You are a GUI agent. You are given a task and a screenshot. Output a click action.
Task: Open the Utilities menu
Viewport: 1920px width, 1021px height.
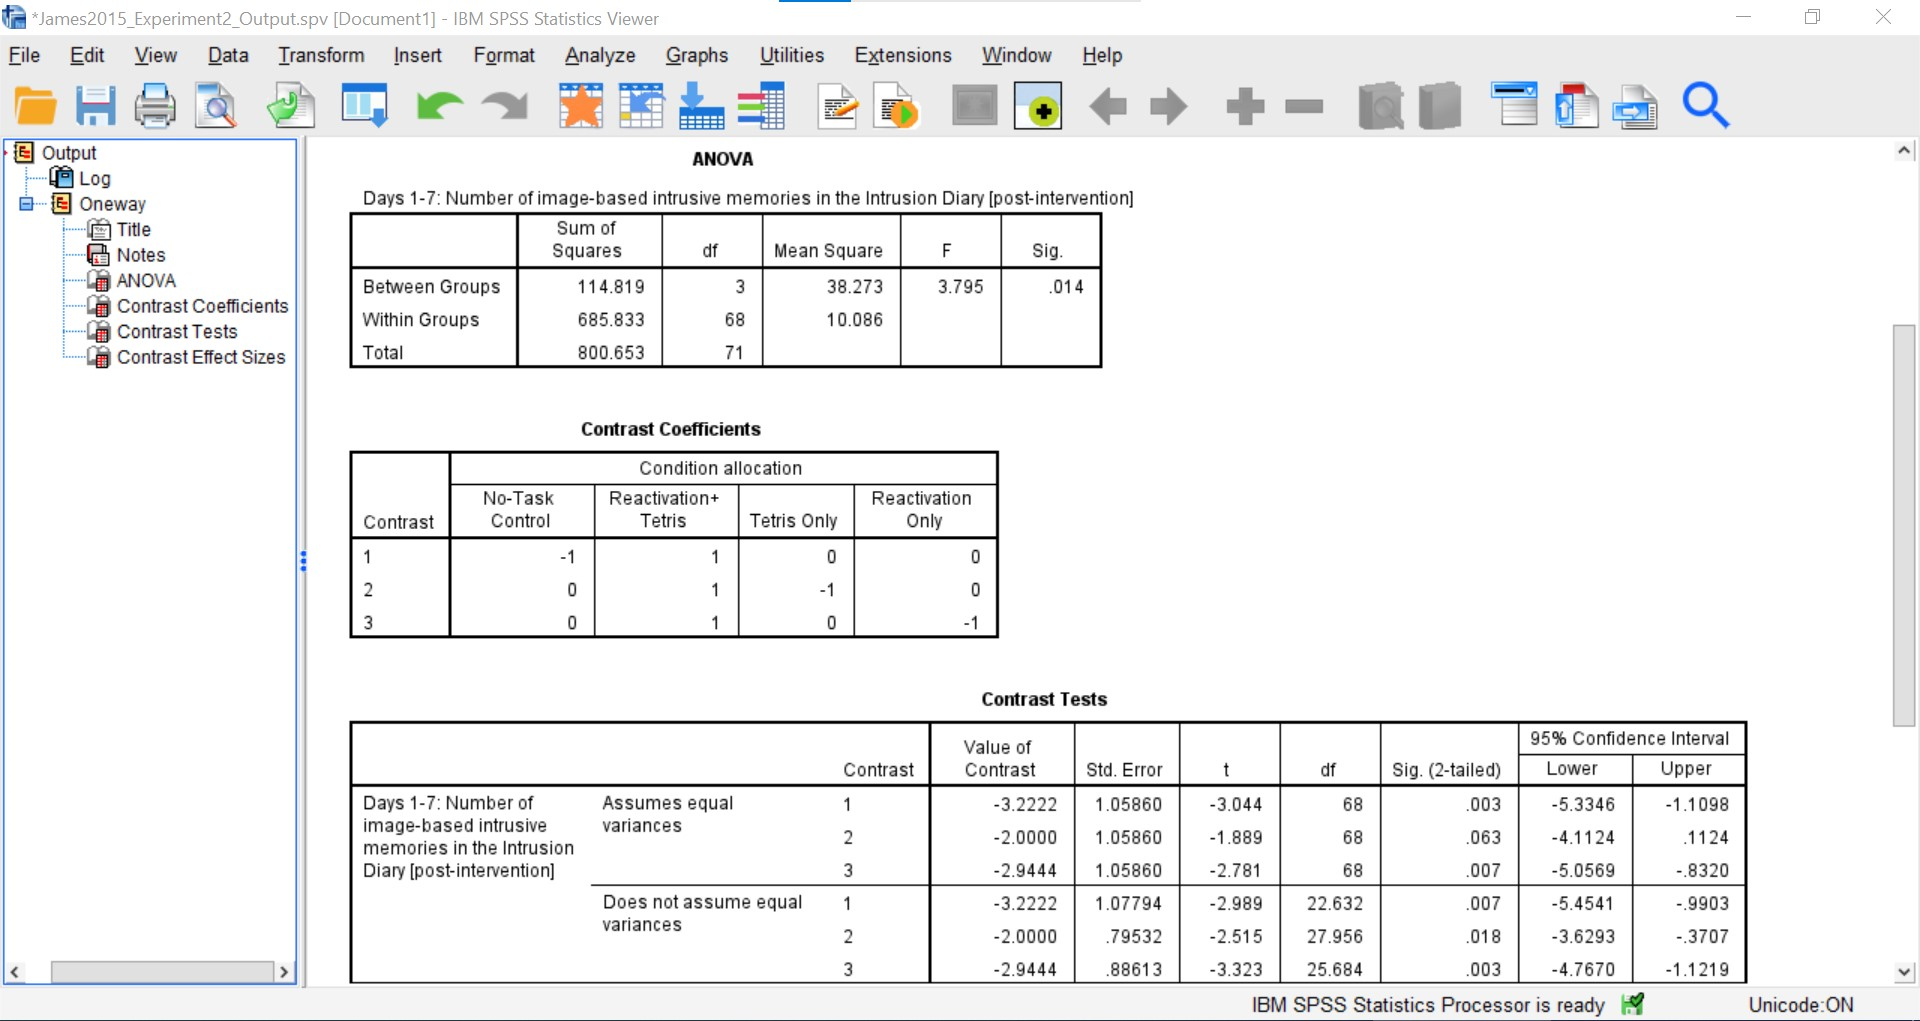(792, 56)
